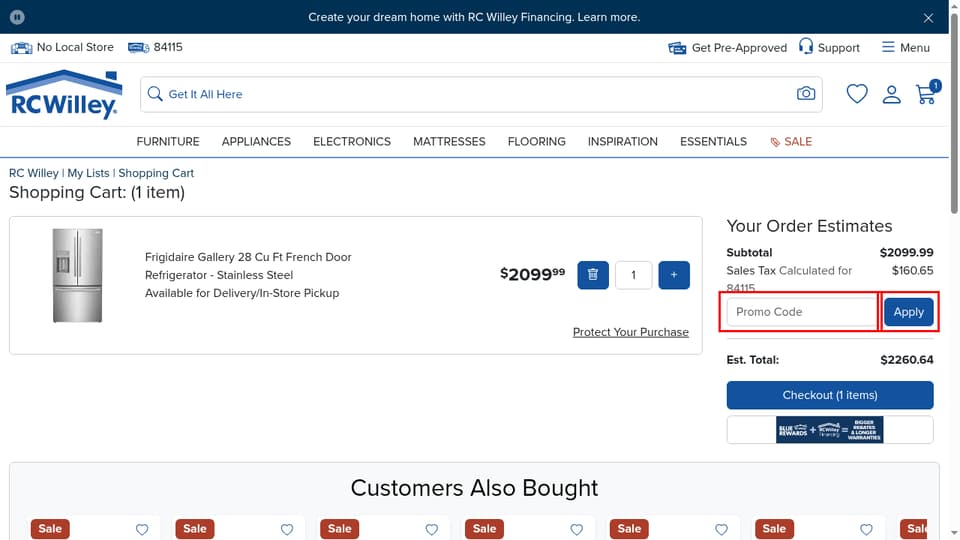Open the Sale menu item
The width and height of the screenshot is (960, 540).
click(x=790, y=141)
